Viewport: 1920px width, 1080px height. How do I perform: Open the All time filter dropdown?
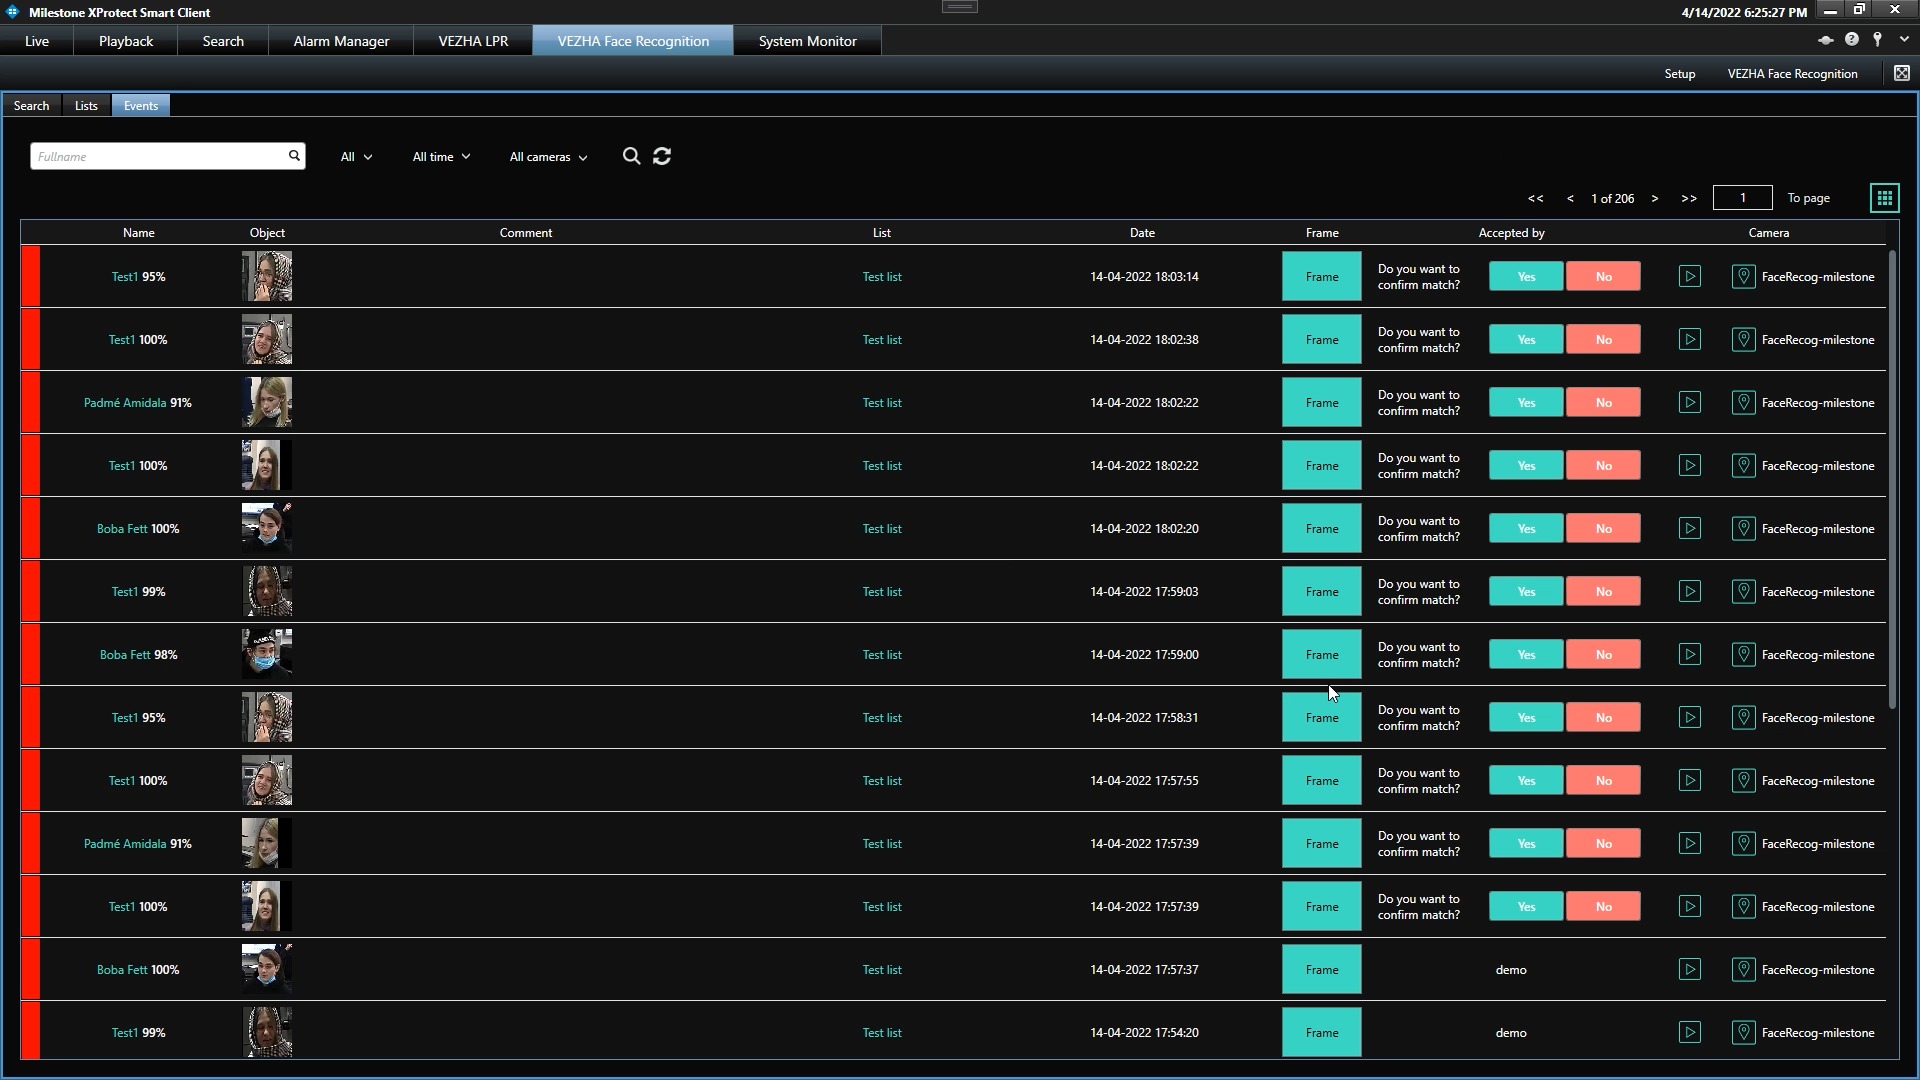pos(441,157)
